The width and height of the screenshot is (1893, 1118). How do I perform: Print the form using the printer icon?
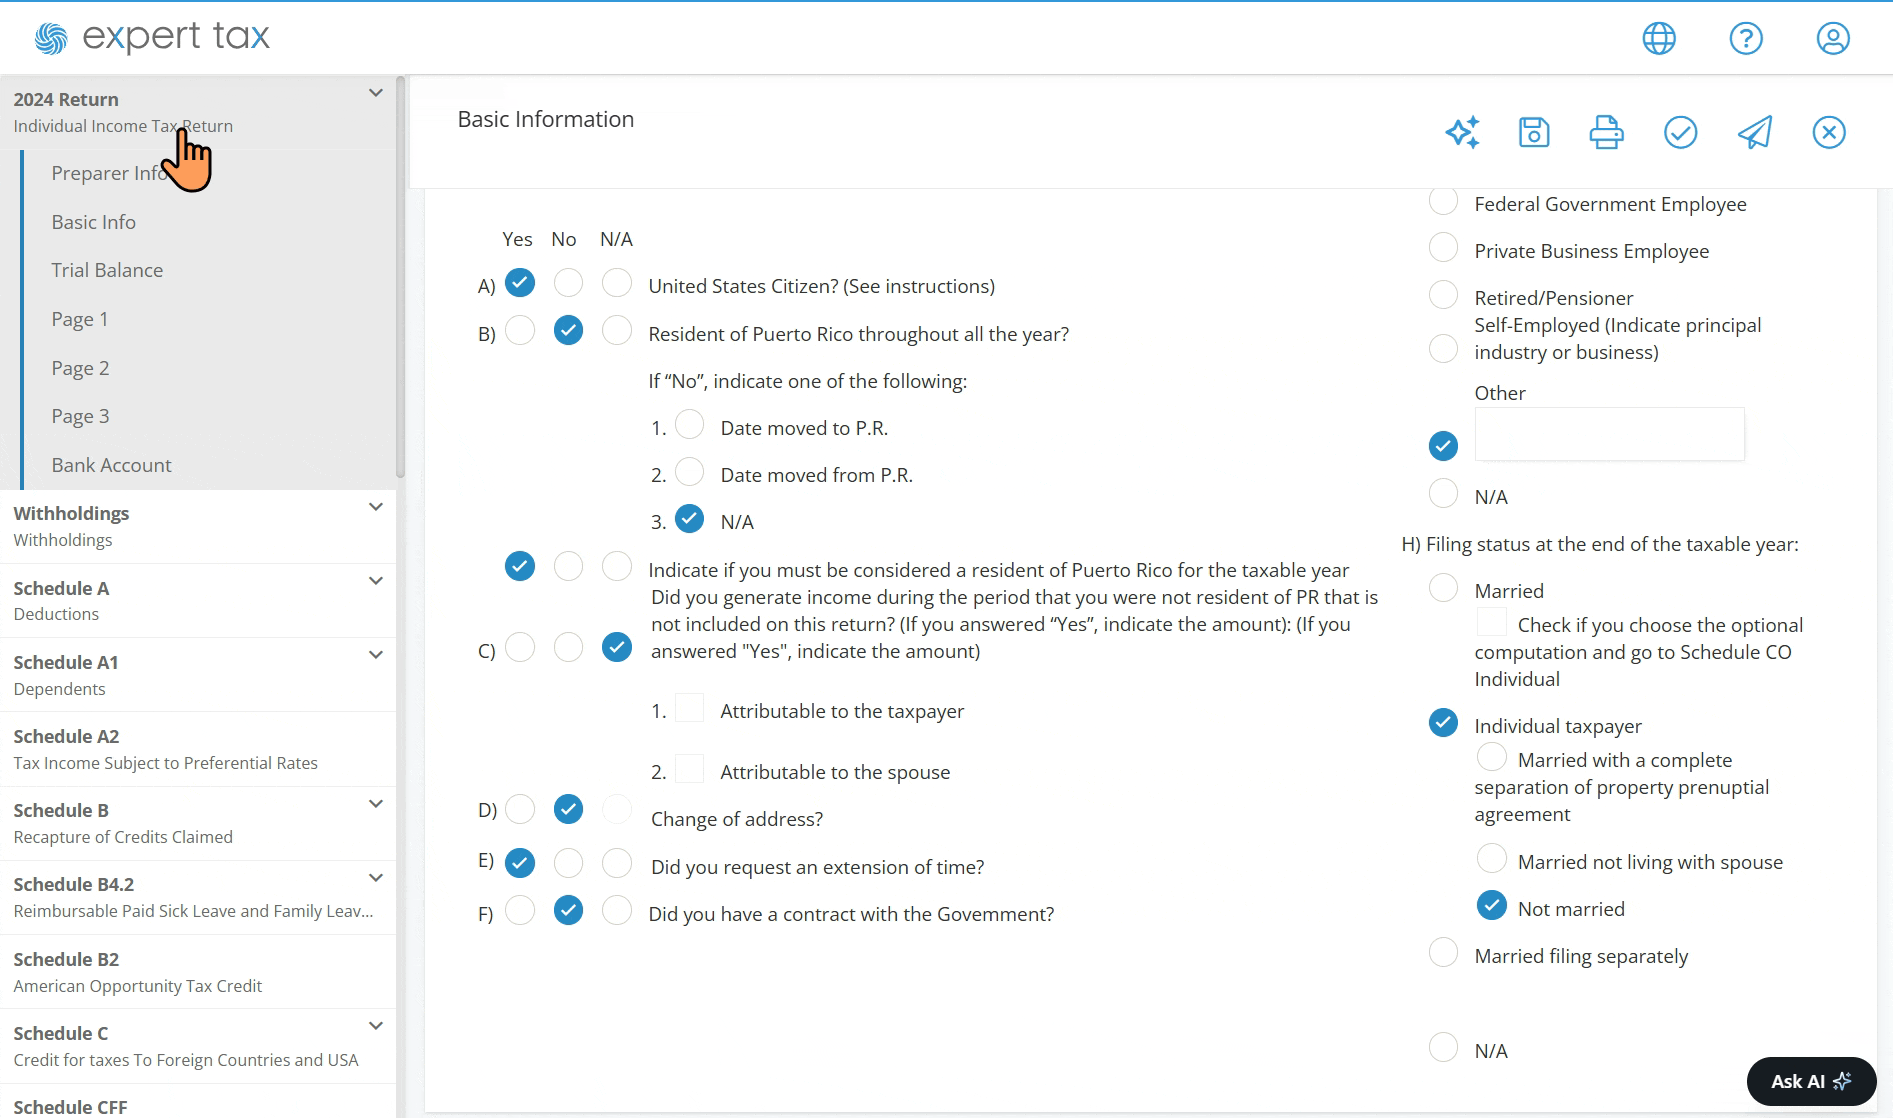click(x=1607, y=132)
